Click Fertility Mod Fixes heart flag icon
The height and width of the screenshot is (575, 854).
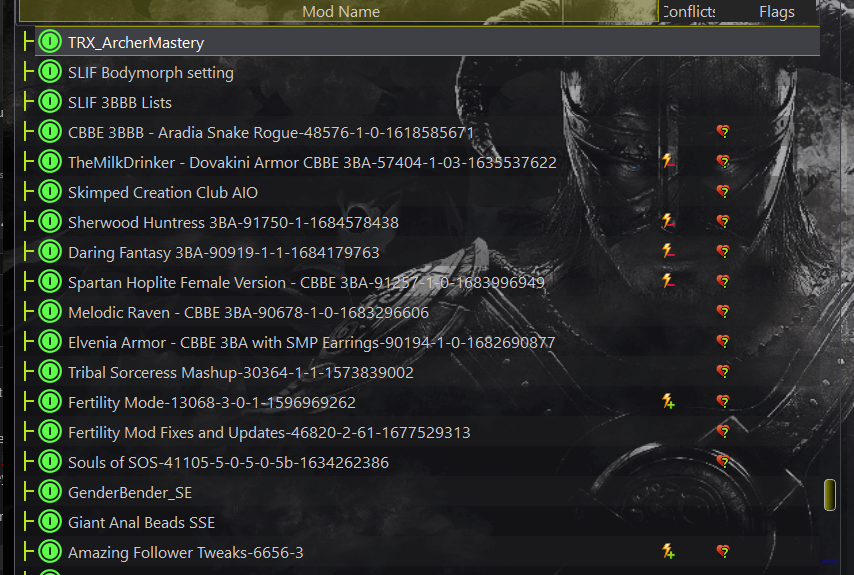(723, 431)
